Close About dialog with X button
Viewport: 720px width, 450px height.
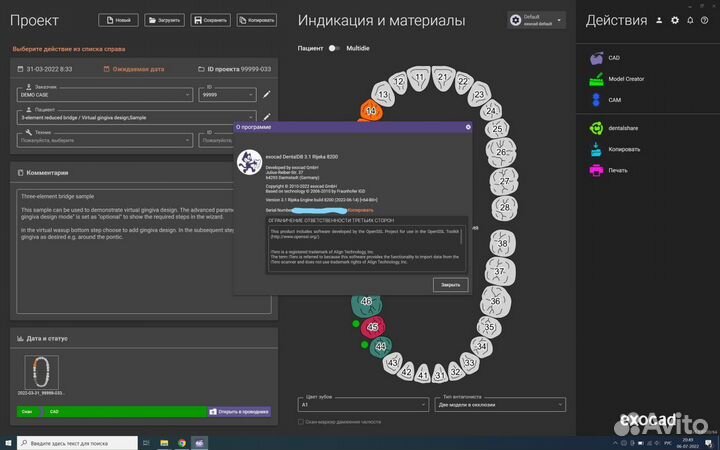468,127
